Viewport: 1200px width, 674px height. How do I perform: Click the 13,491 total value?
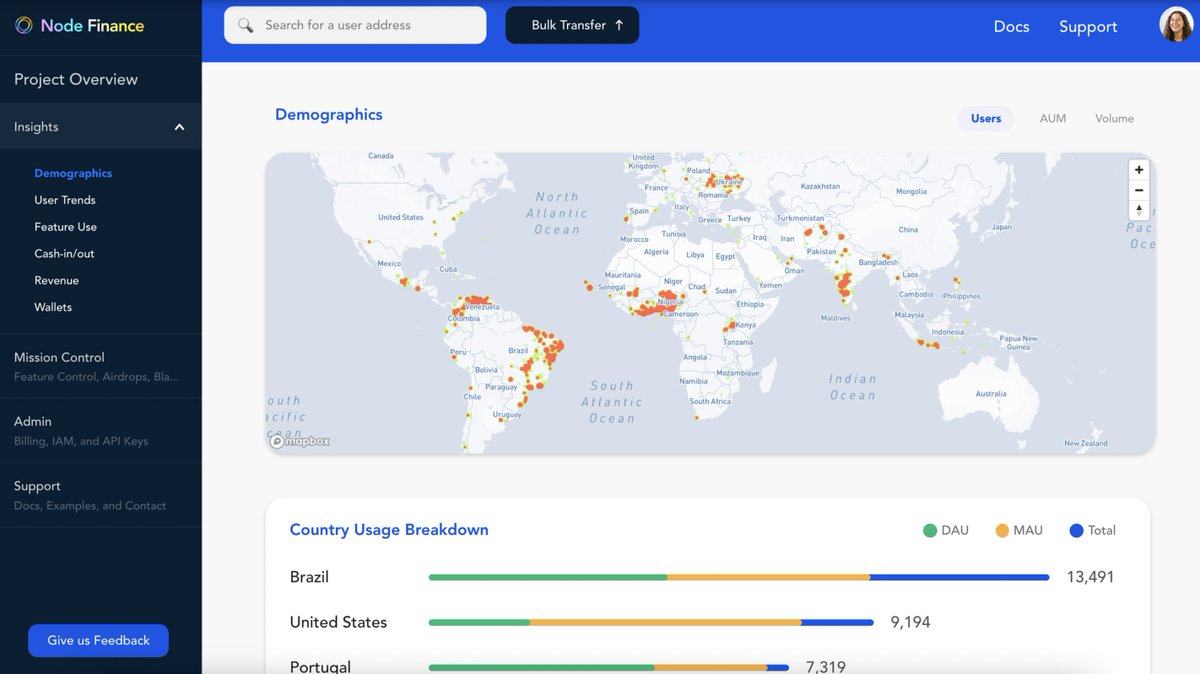click(1090, 577)
